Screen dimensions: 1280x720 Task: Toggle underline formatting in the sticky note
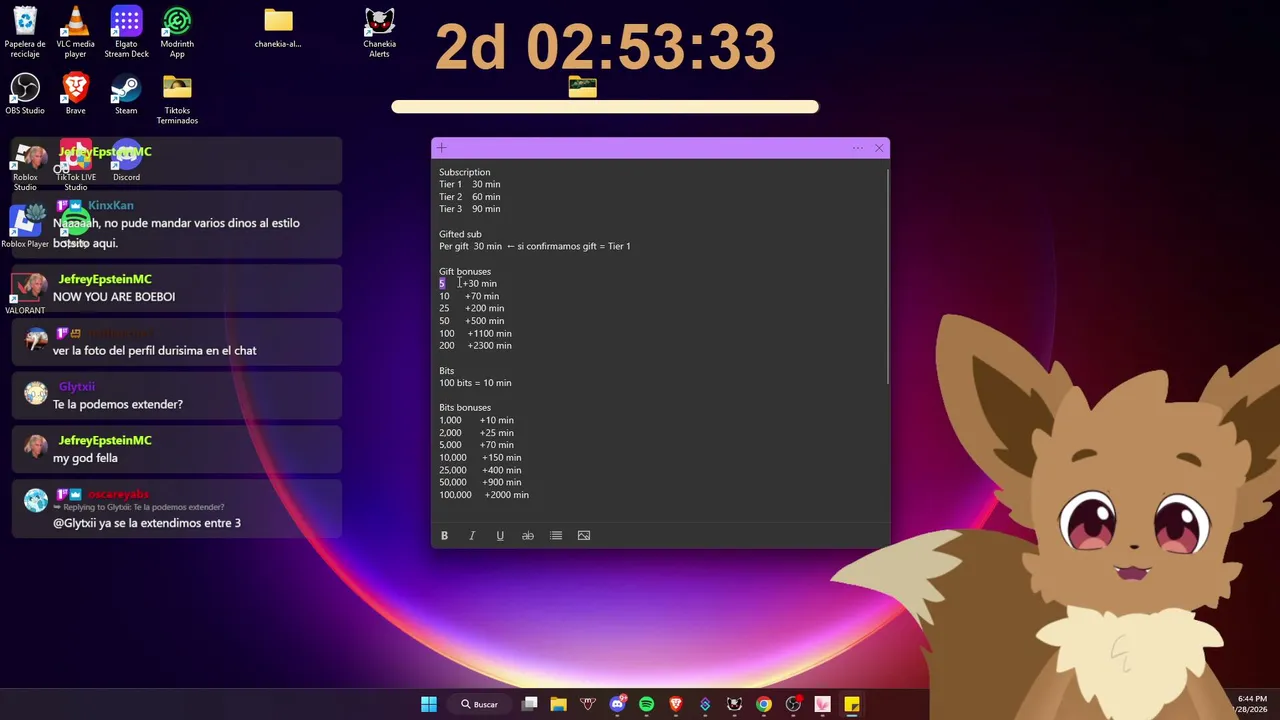(500, 536)
